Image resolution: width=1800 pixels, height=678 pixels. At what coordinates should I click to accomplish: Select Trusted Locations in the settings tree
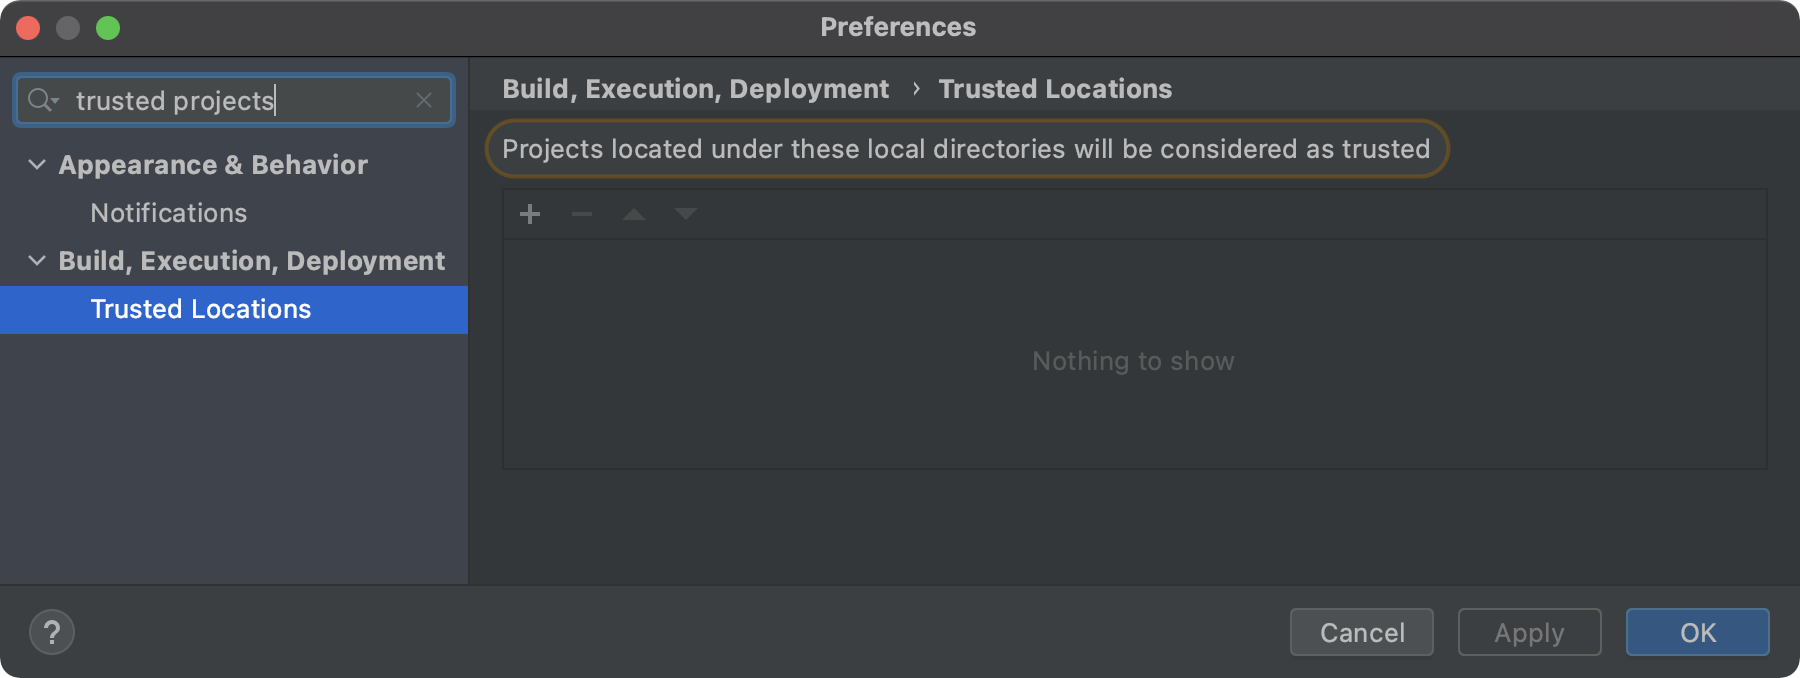[x=200, y=308]
